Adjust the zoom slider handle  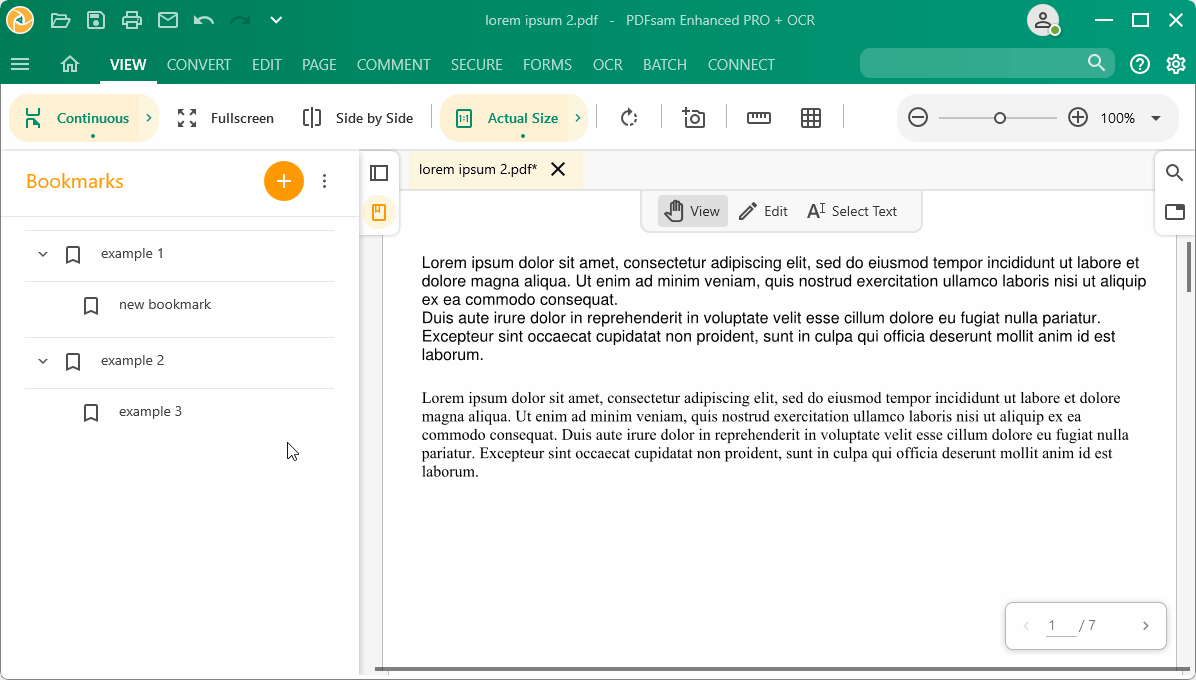[999, 117]
